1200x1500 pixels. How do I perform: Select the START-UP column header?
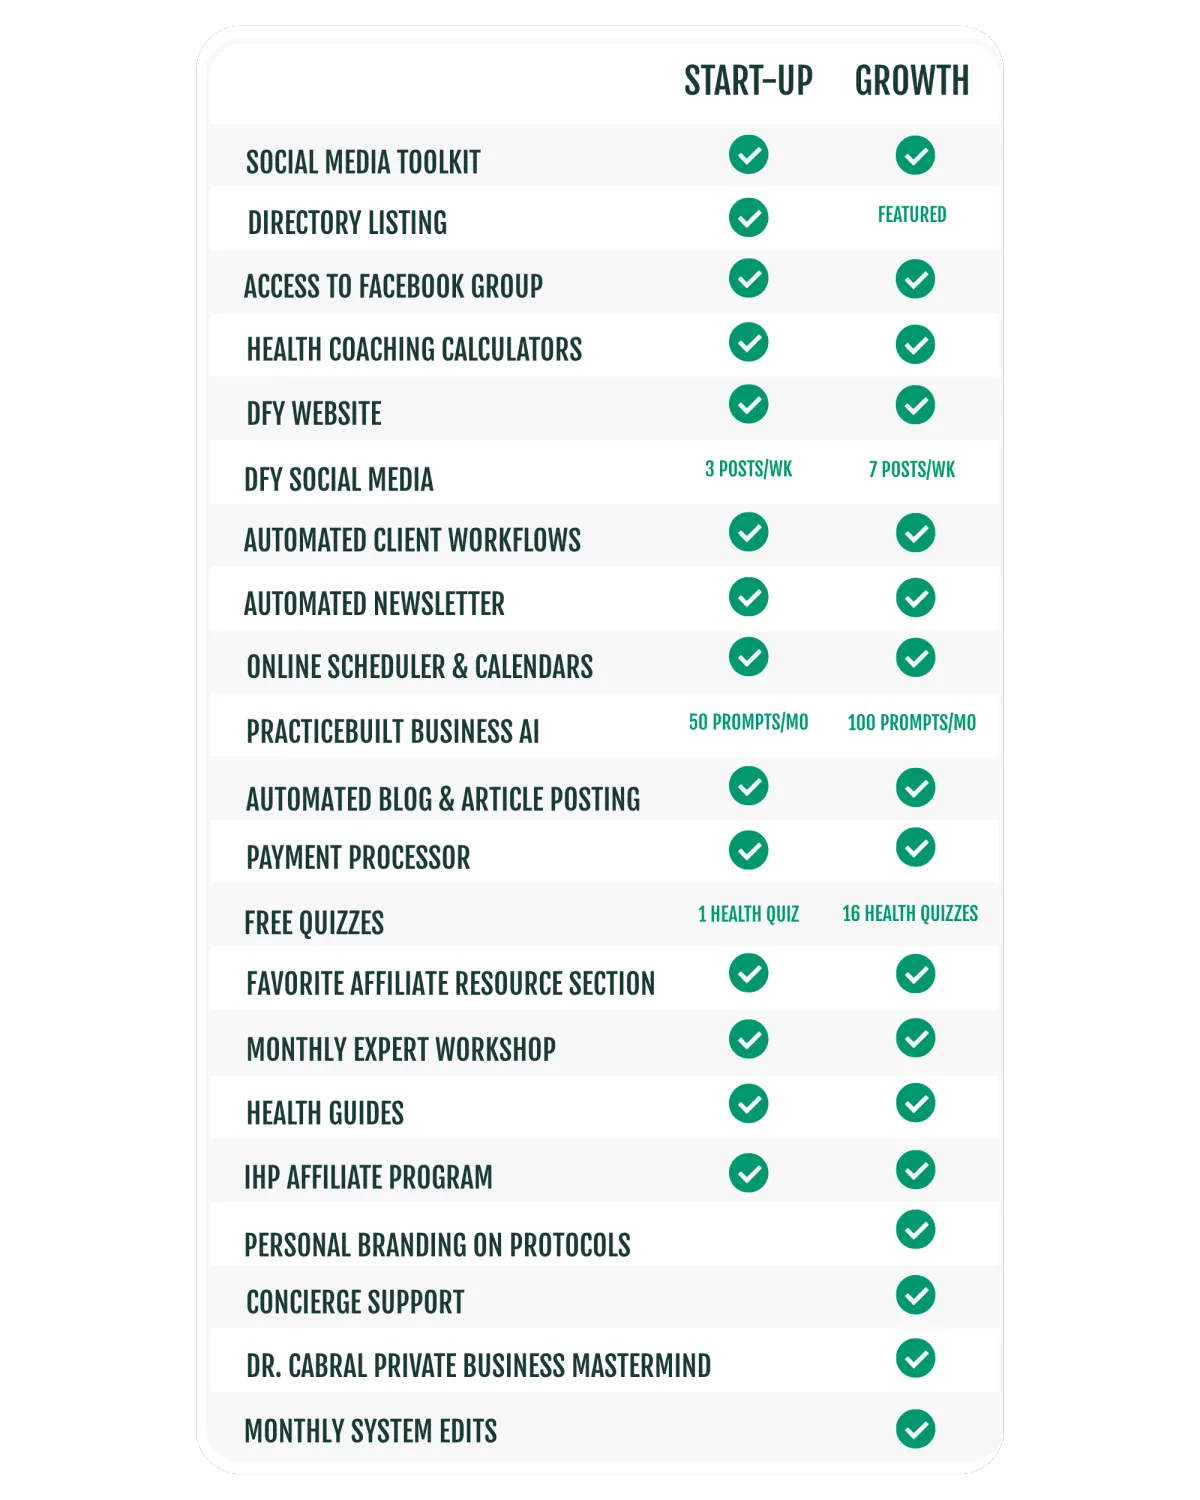pyautogui.click(x=748, y=81)
